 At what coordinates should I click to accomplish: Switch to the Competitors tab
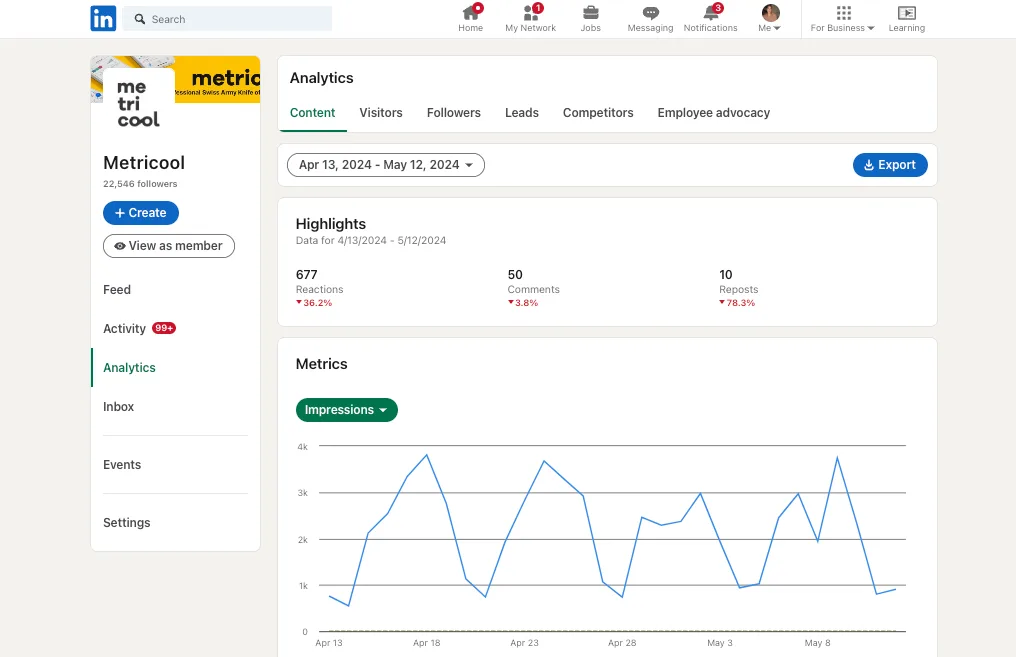click(598, 113)
